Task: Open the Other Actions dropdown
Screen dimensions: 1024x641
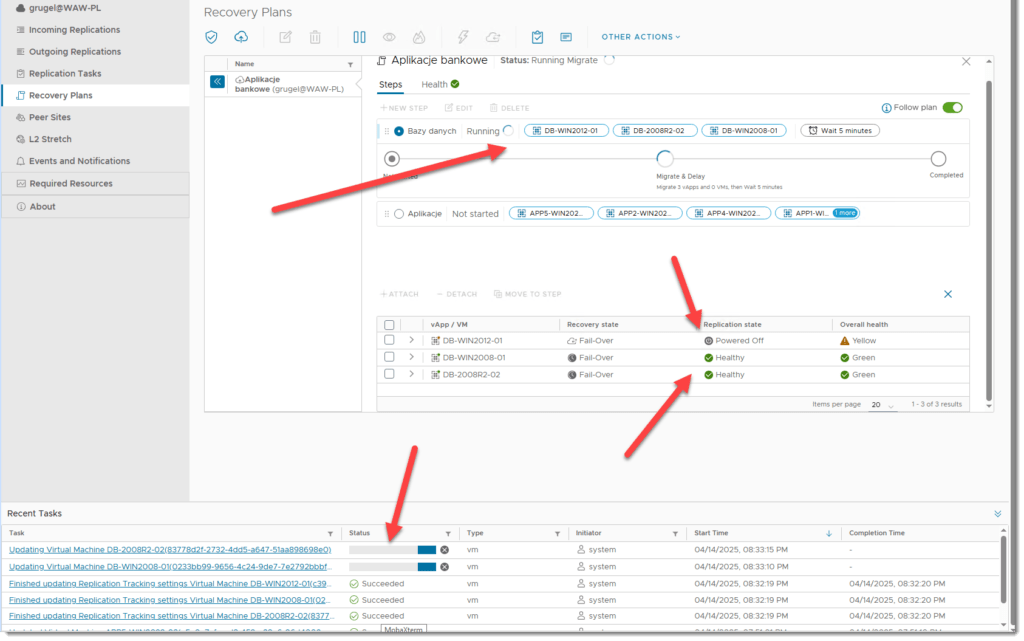Action: (x=640, y=37)
